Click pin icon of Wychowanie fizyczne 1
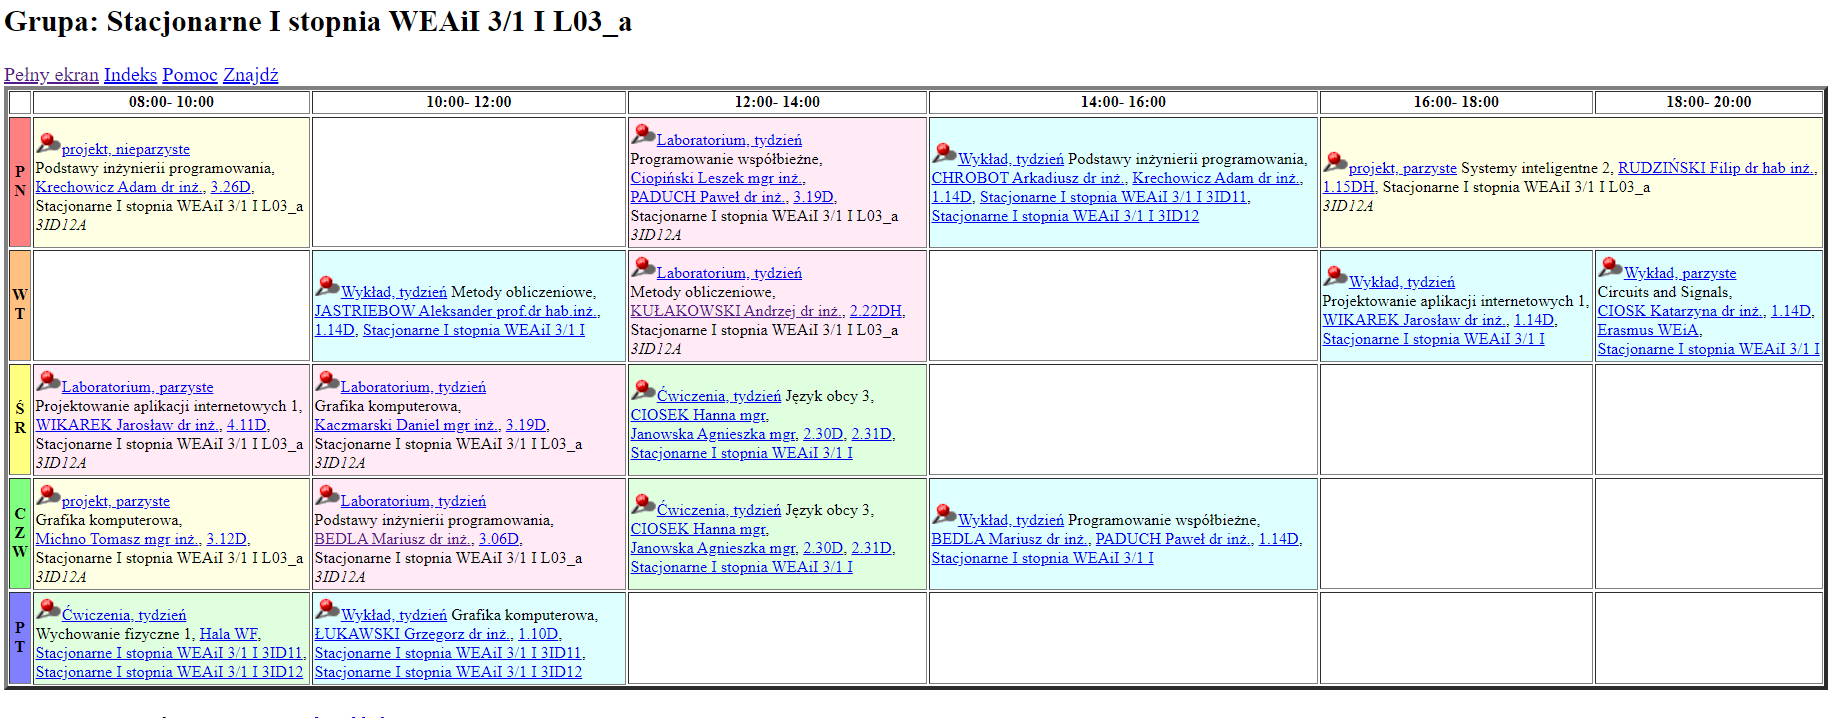The width and height of the screenshot is (1836, 718). 48,609
